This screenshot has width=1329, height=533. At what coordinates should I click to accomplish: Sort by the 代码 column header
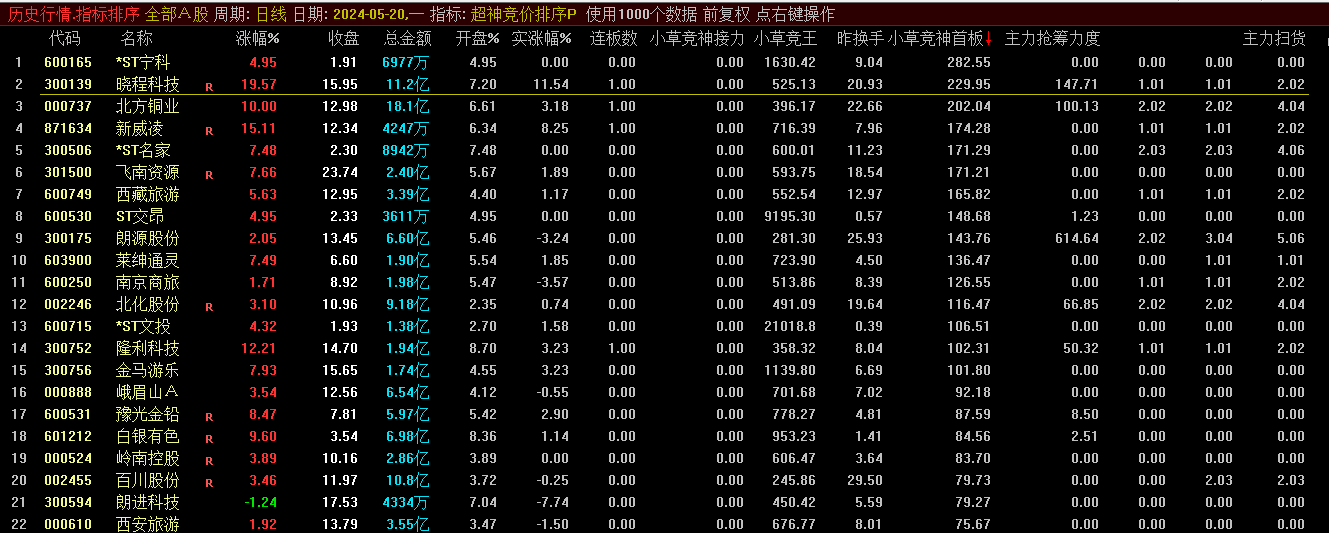coord(64,38)
